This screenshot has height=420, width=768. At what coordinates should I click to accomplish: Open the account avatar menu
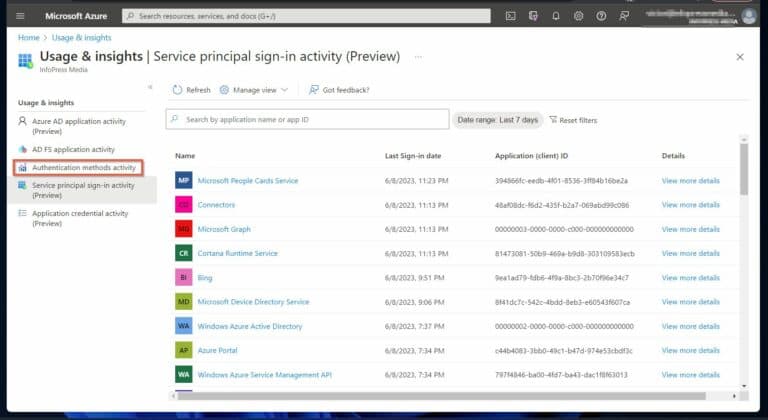[748, 16]
